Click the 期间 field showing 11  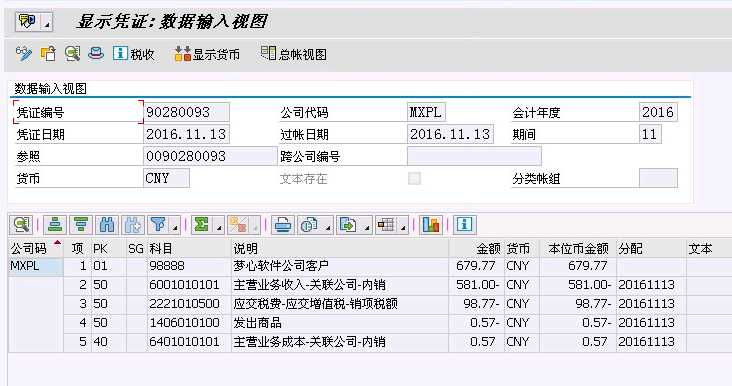(x=650, y=134)
